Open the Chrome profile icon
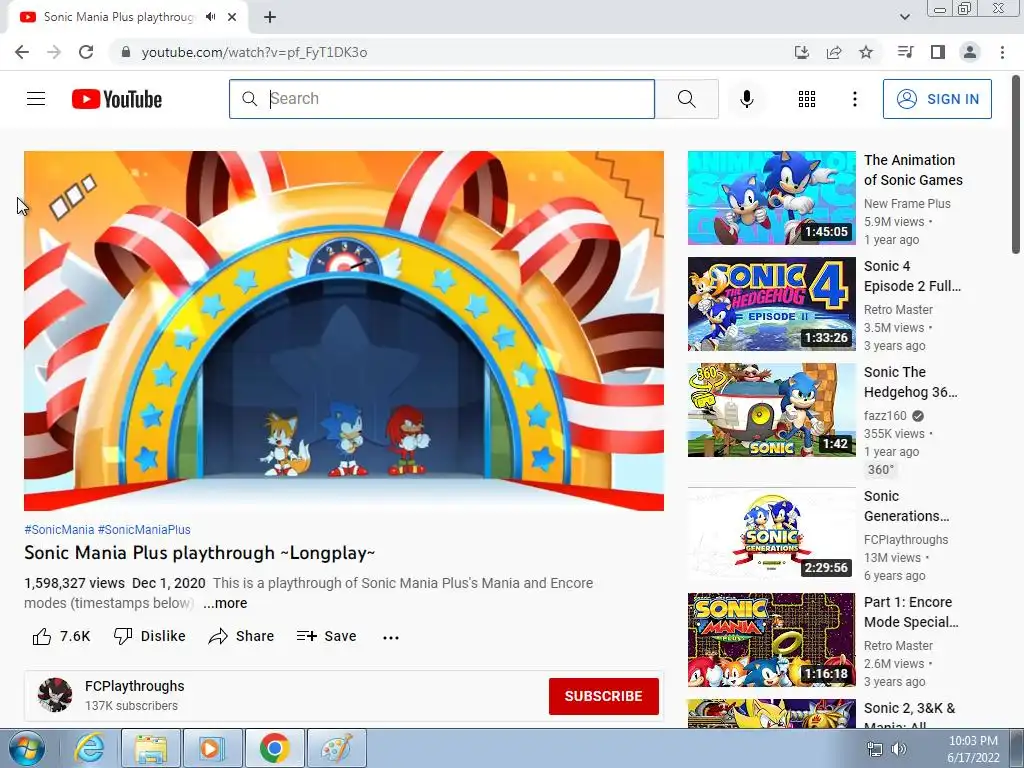Screen dimensions: 1024x768 pos(970,52)
